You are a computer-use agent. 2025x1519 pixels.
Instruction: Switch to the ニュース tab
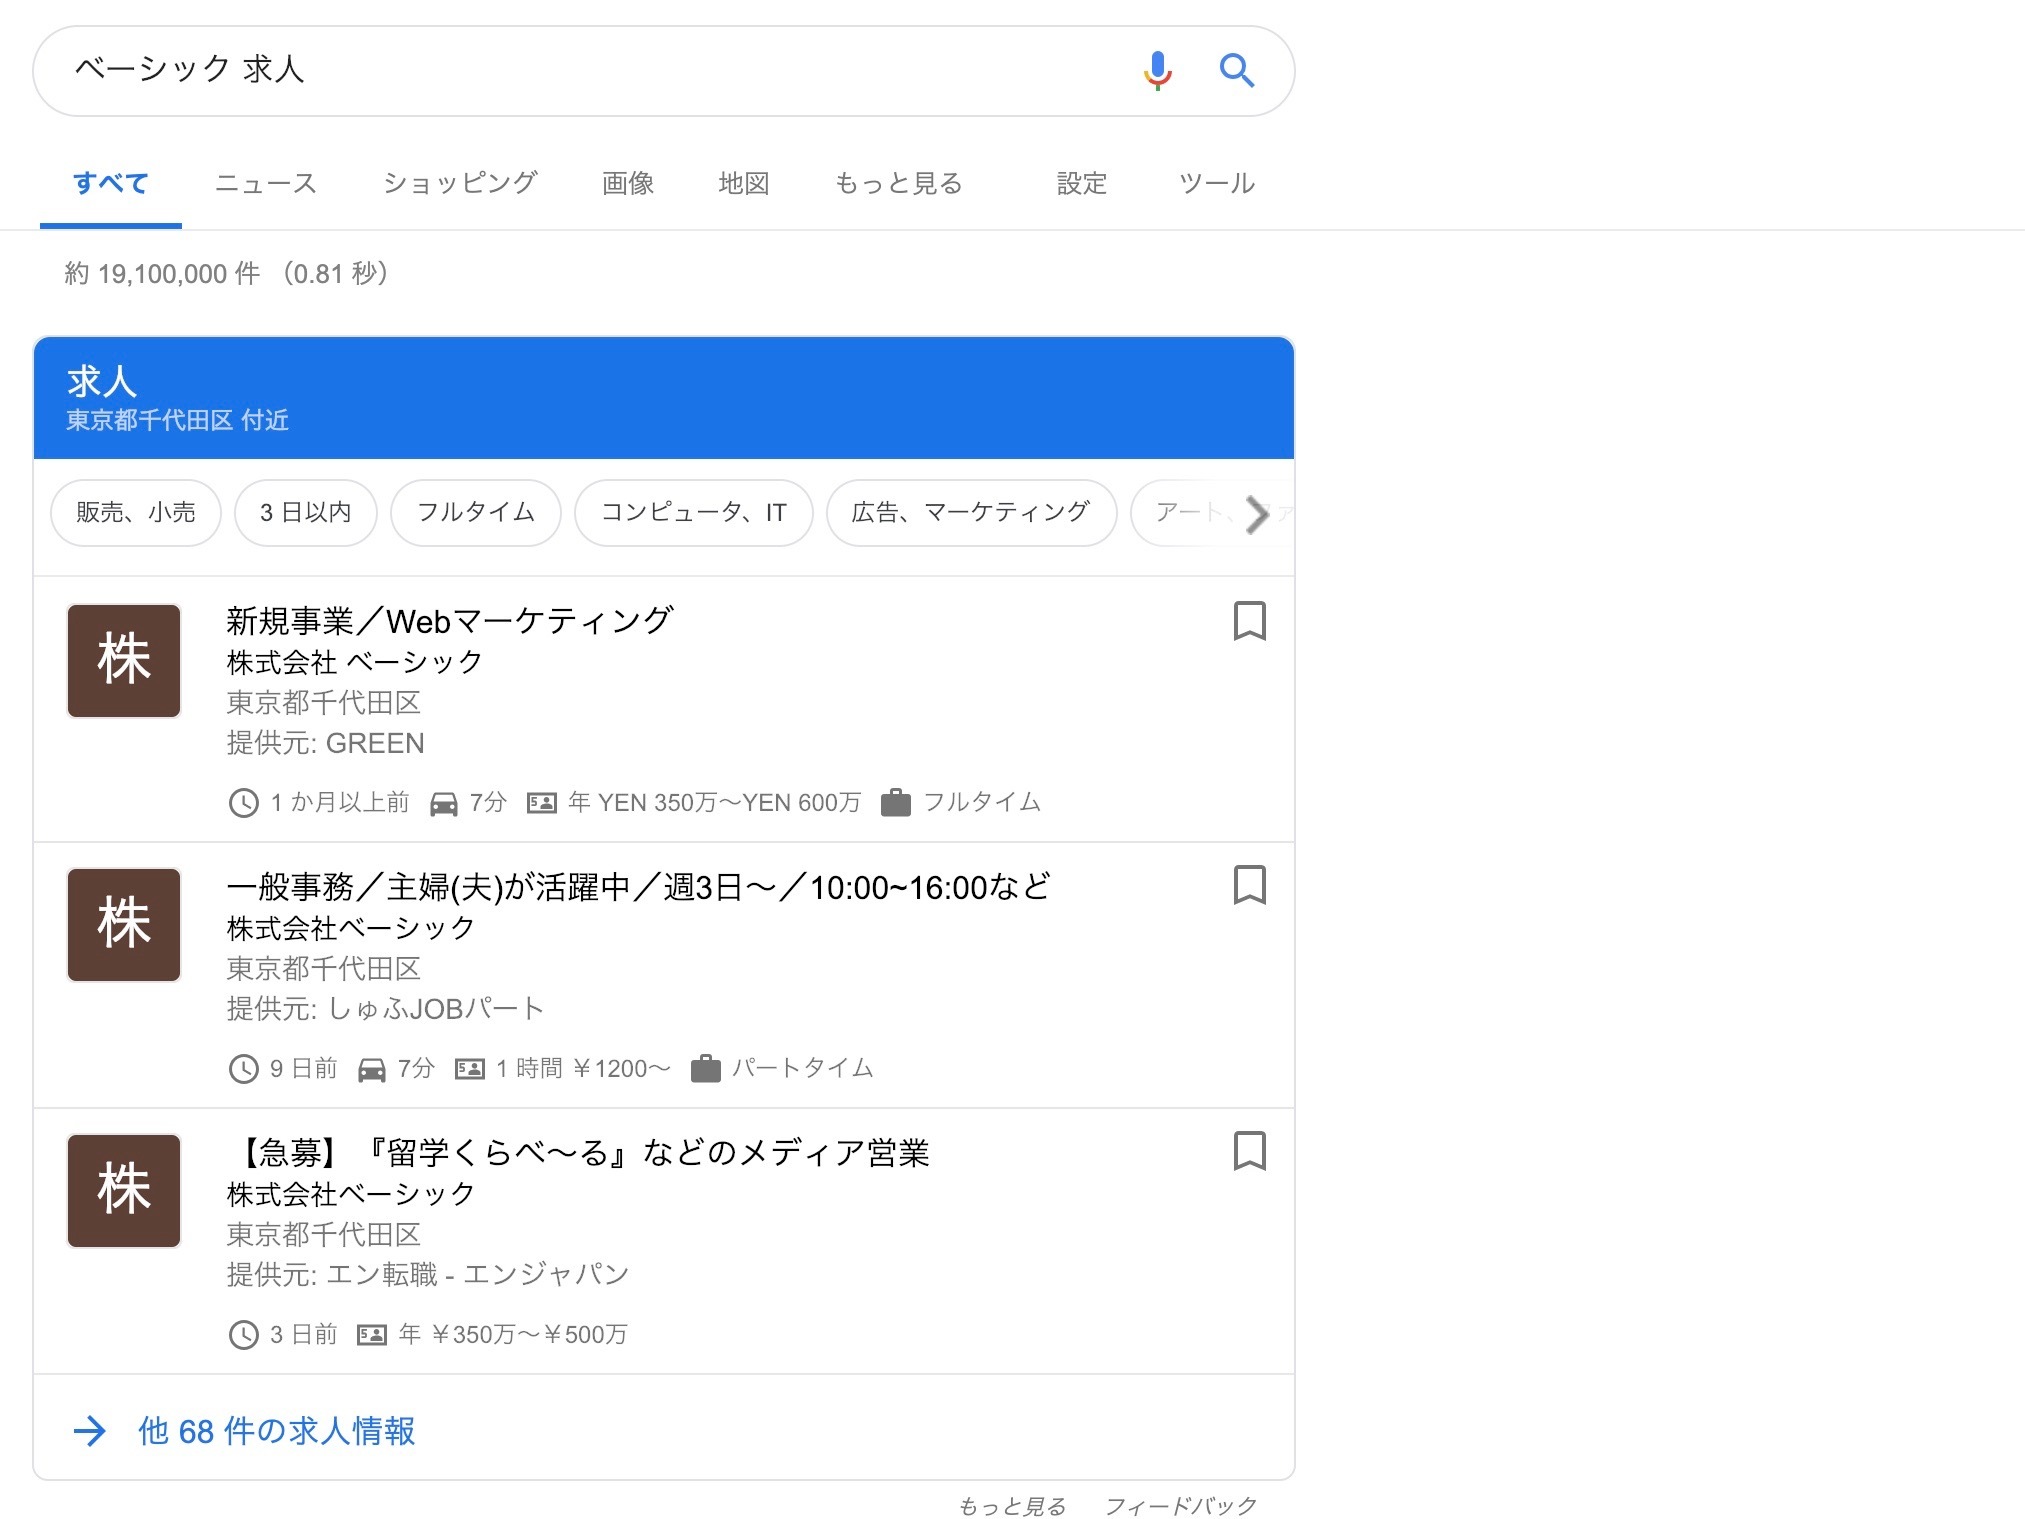266,184
